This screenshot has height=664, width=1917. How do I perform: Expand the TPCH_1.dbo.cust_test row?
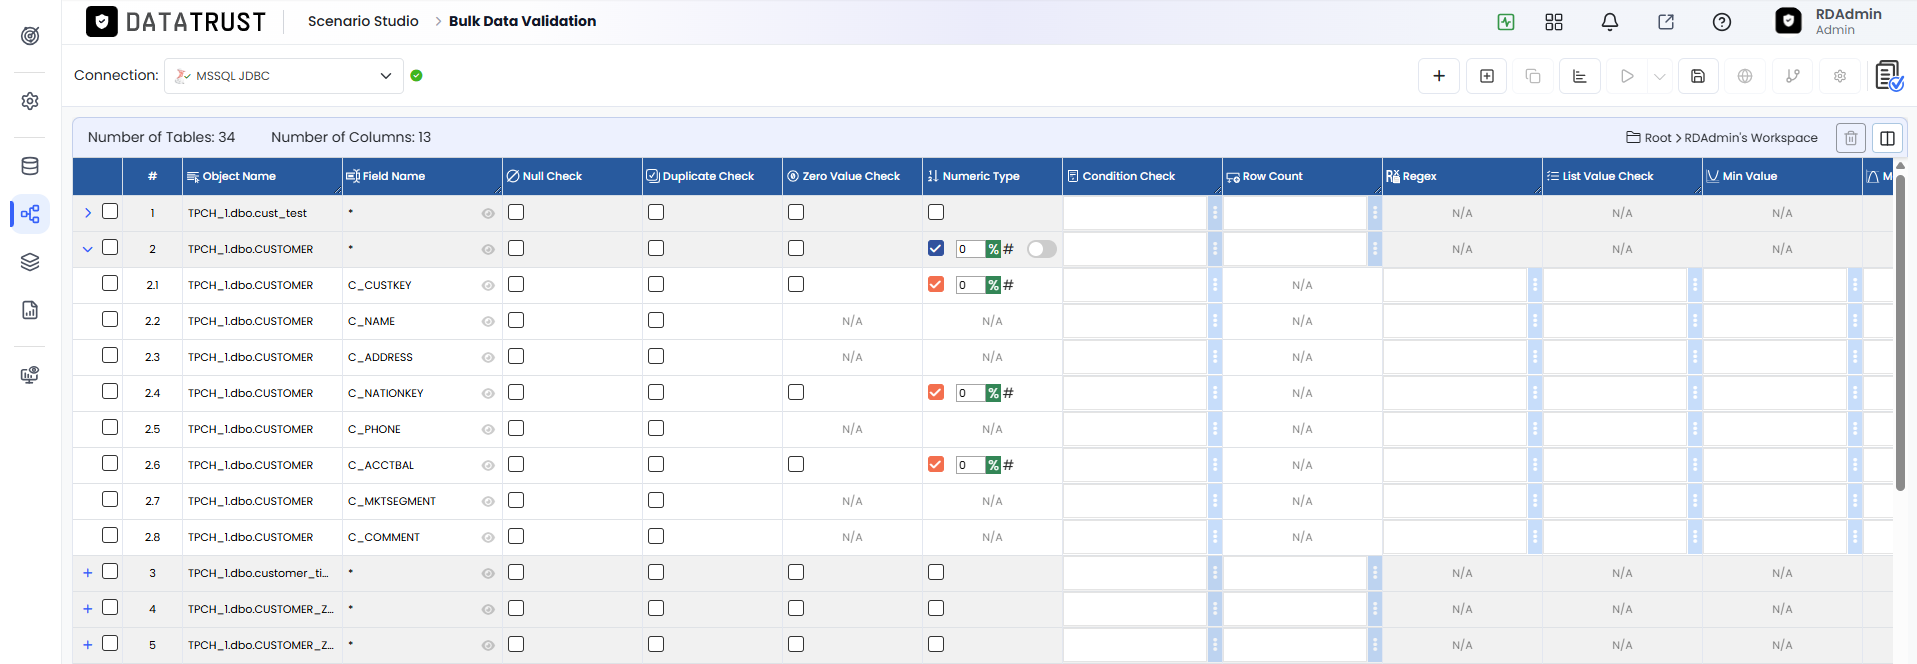[x=88, y=213]
